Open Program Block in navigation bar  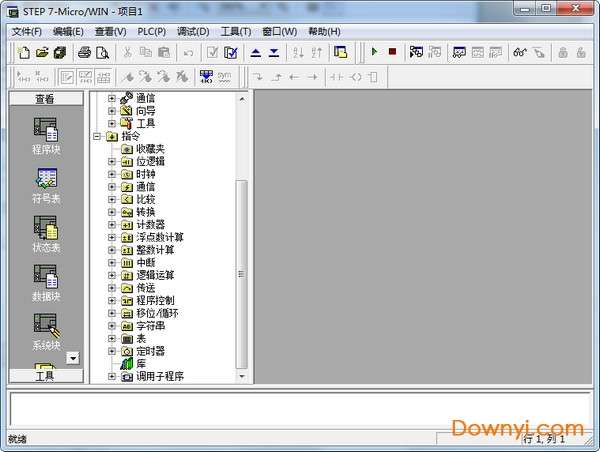[46, 136]
